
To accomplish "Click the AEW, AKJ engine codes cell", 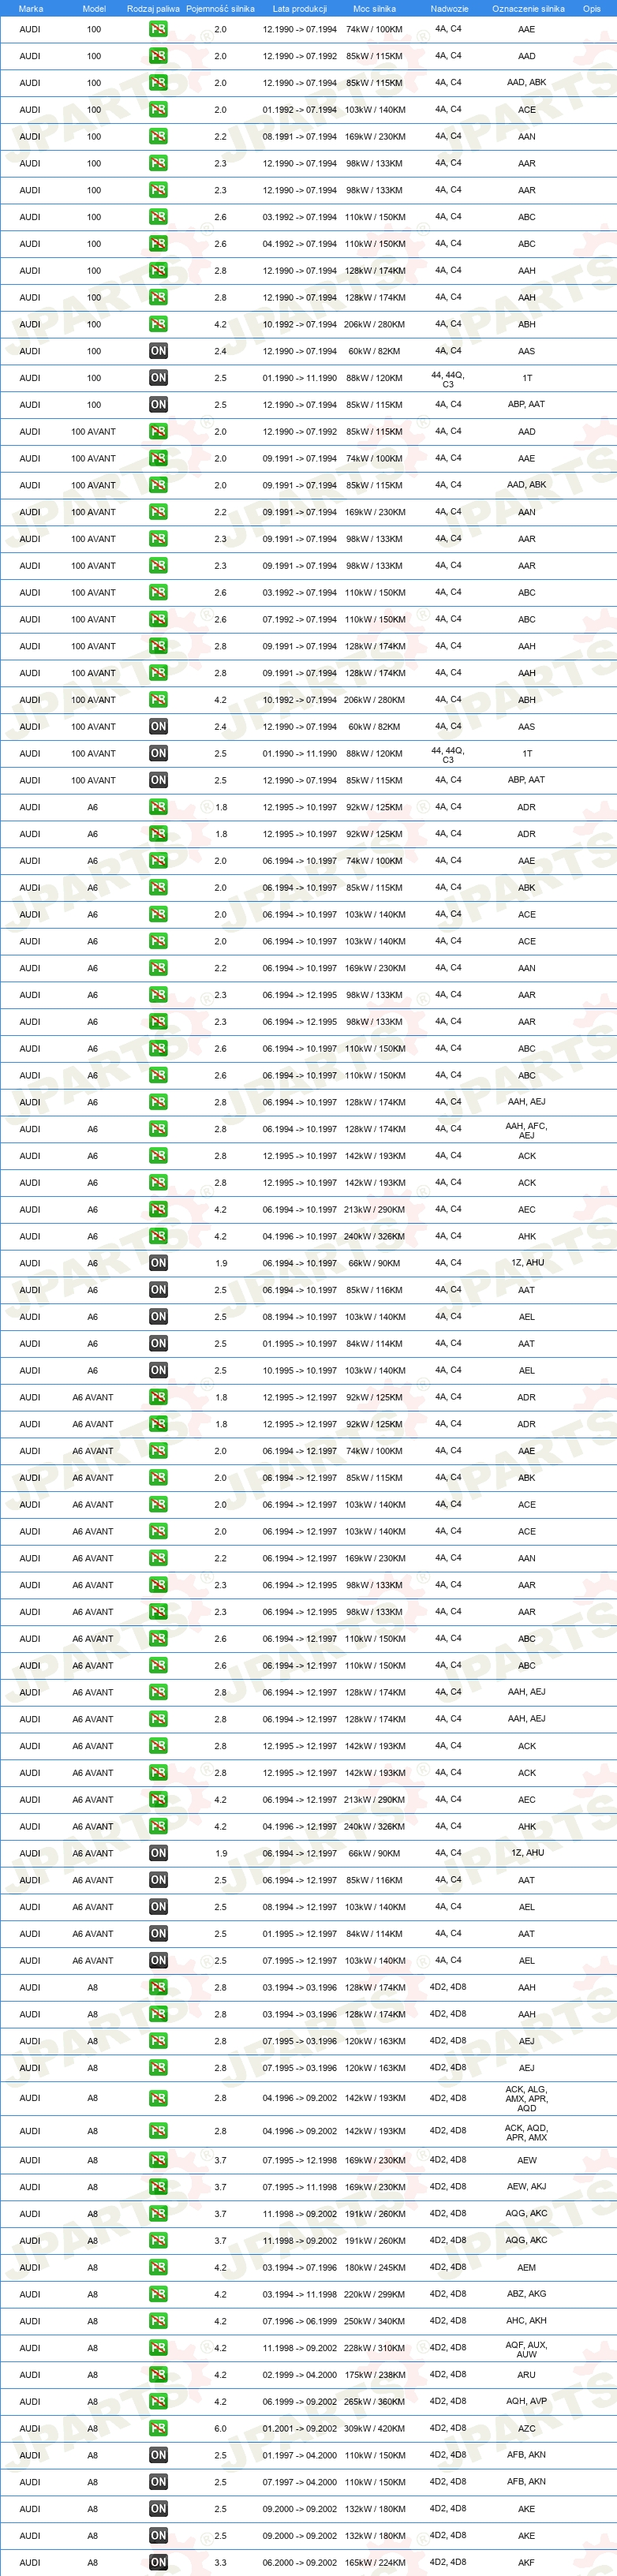I will [x=527, y=2187].
